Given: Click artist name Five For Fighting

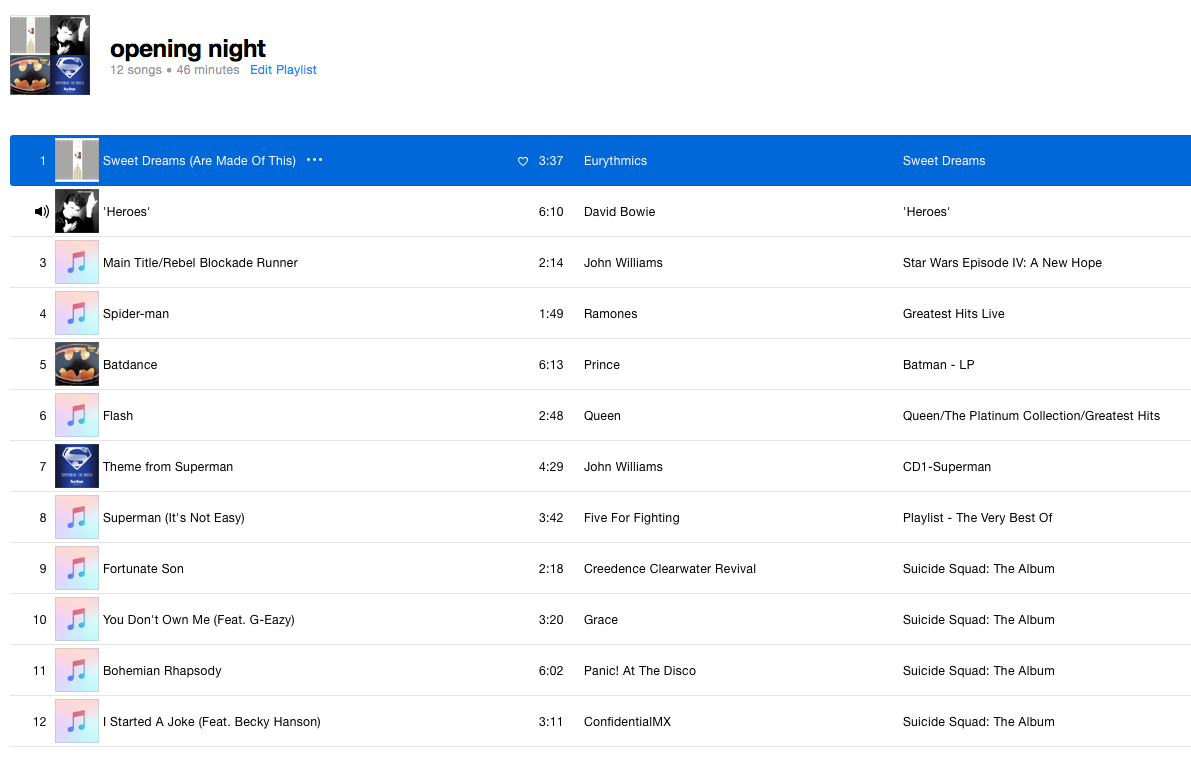Looking at the screenshot, I should (x=631, y=518).
